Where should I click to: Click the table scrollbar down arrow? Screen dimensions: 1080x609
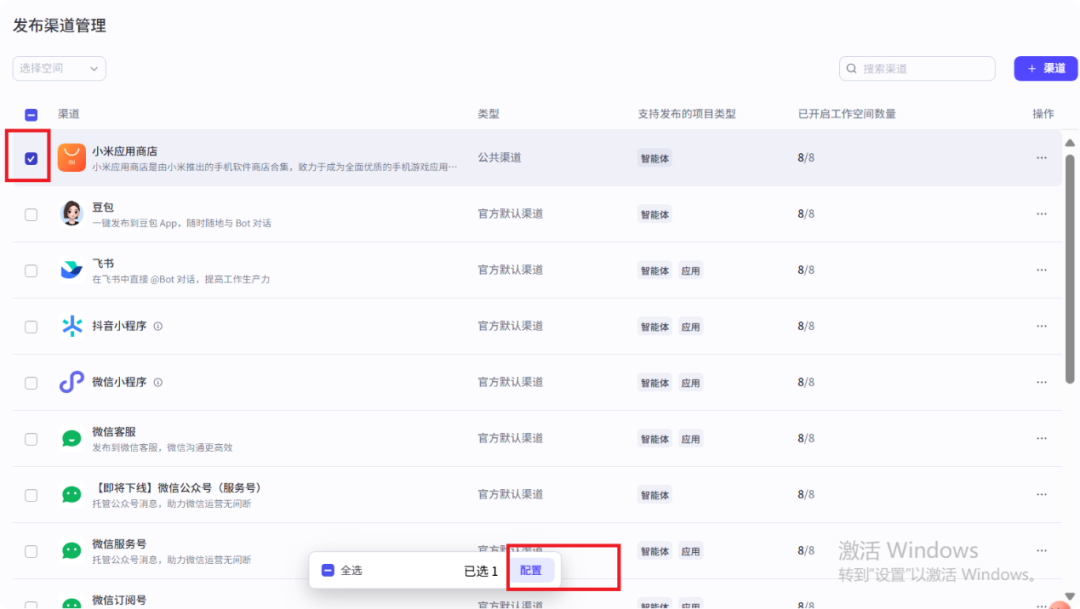(1070, 597)
